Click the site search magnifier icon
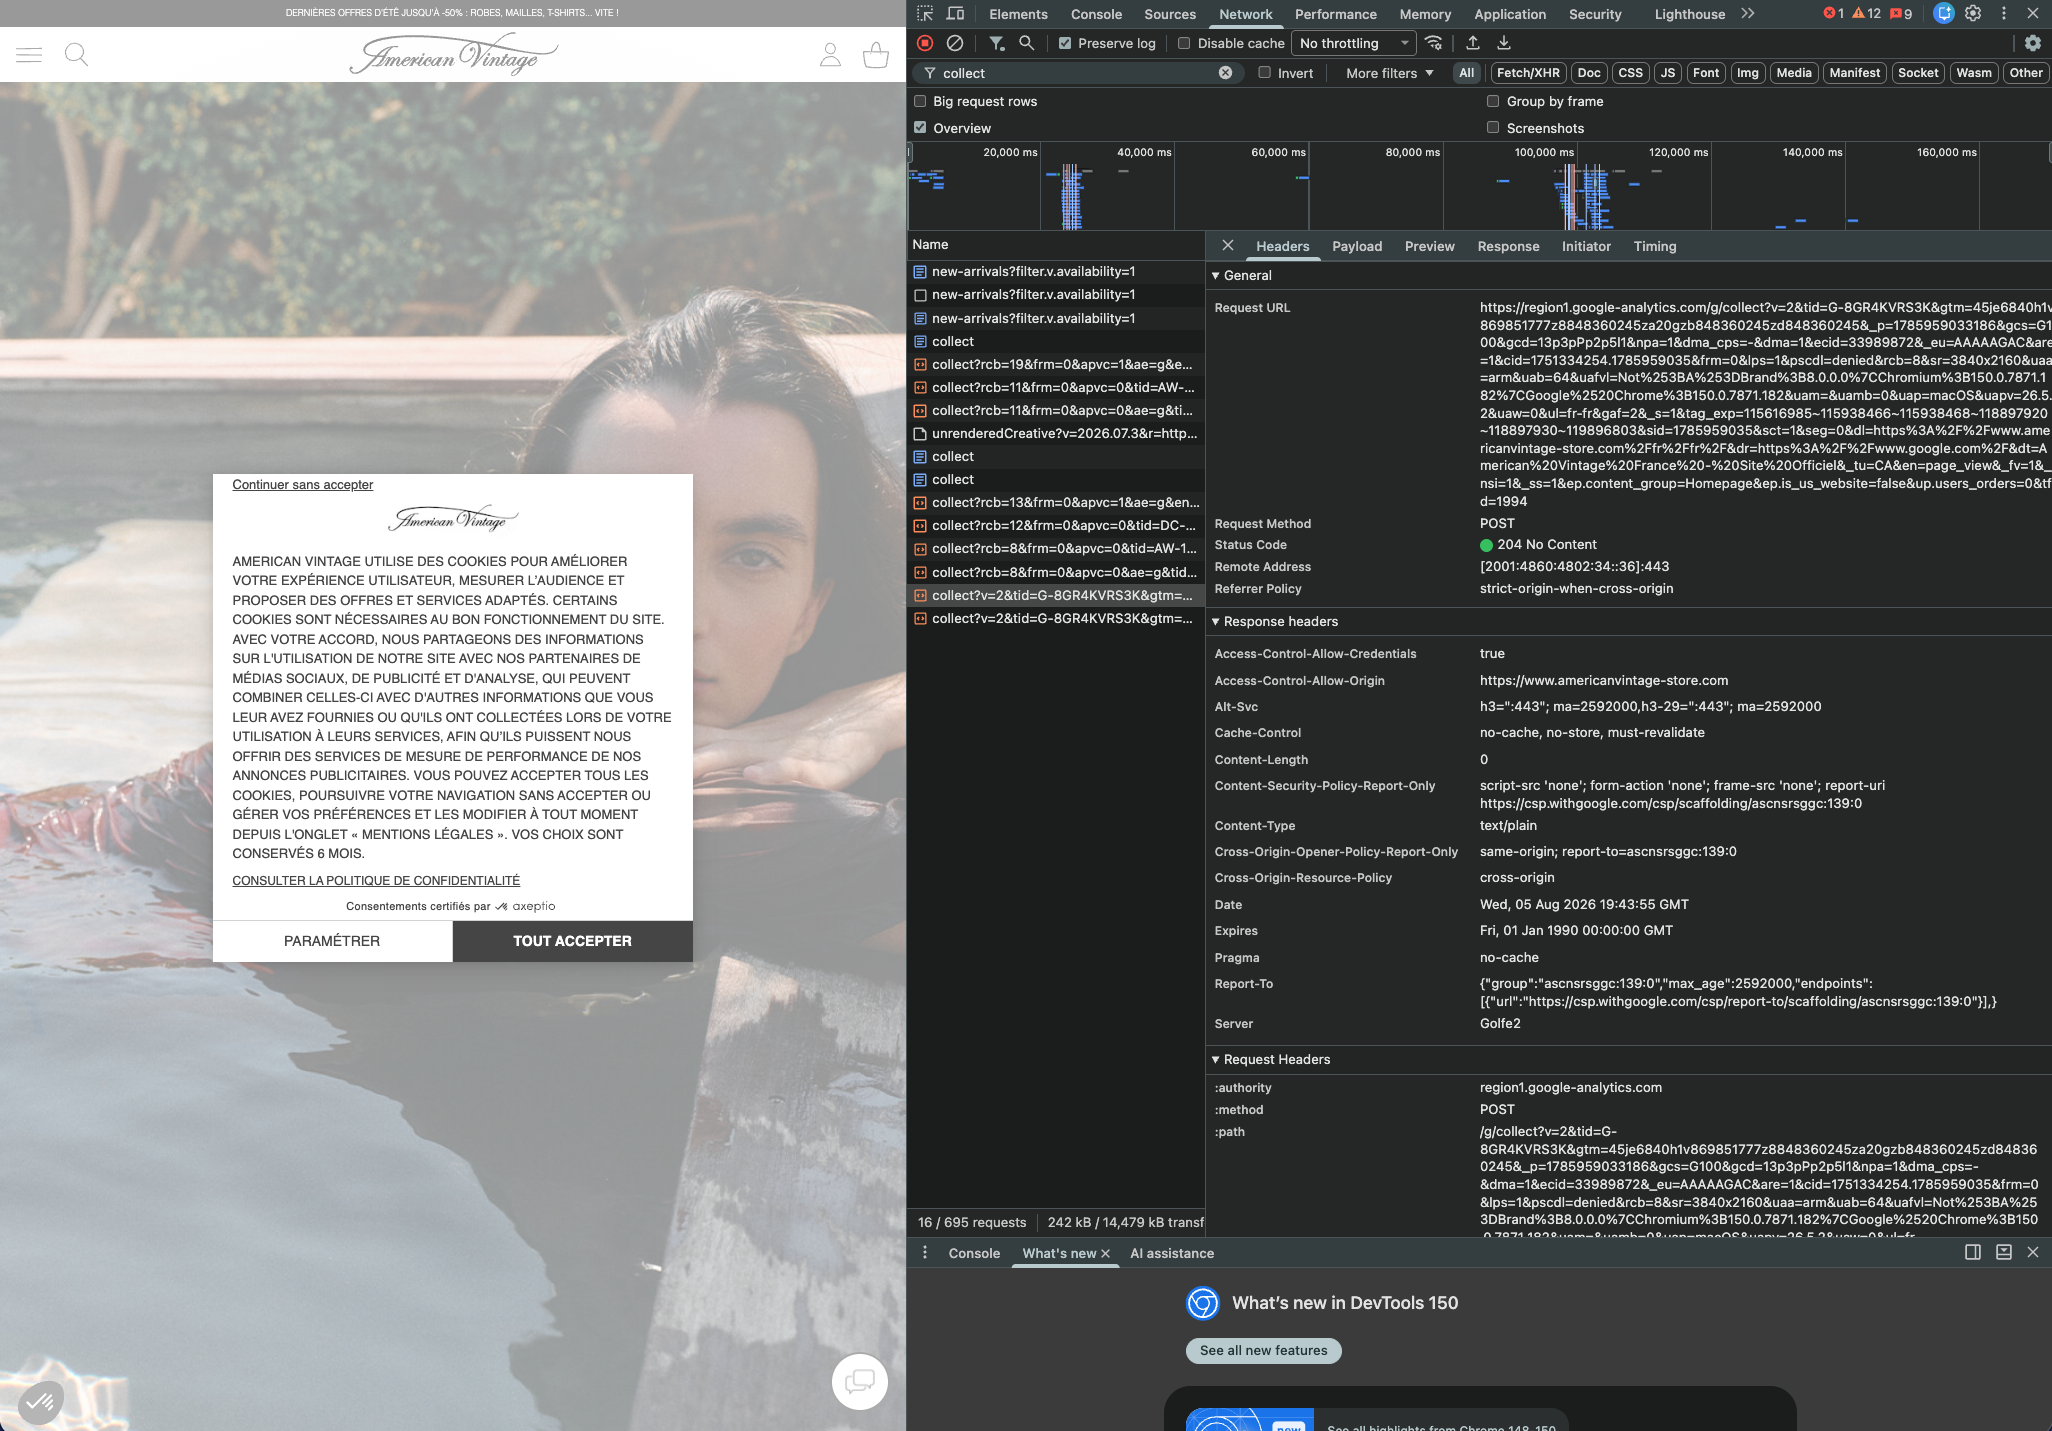This screenshot has height=1431, width=2052. (x=76, y=54)
